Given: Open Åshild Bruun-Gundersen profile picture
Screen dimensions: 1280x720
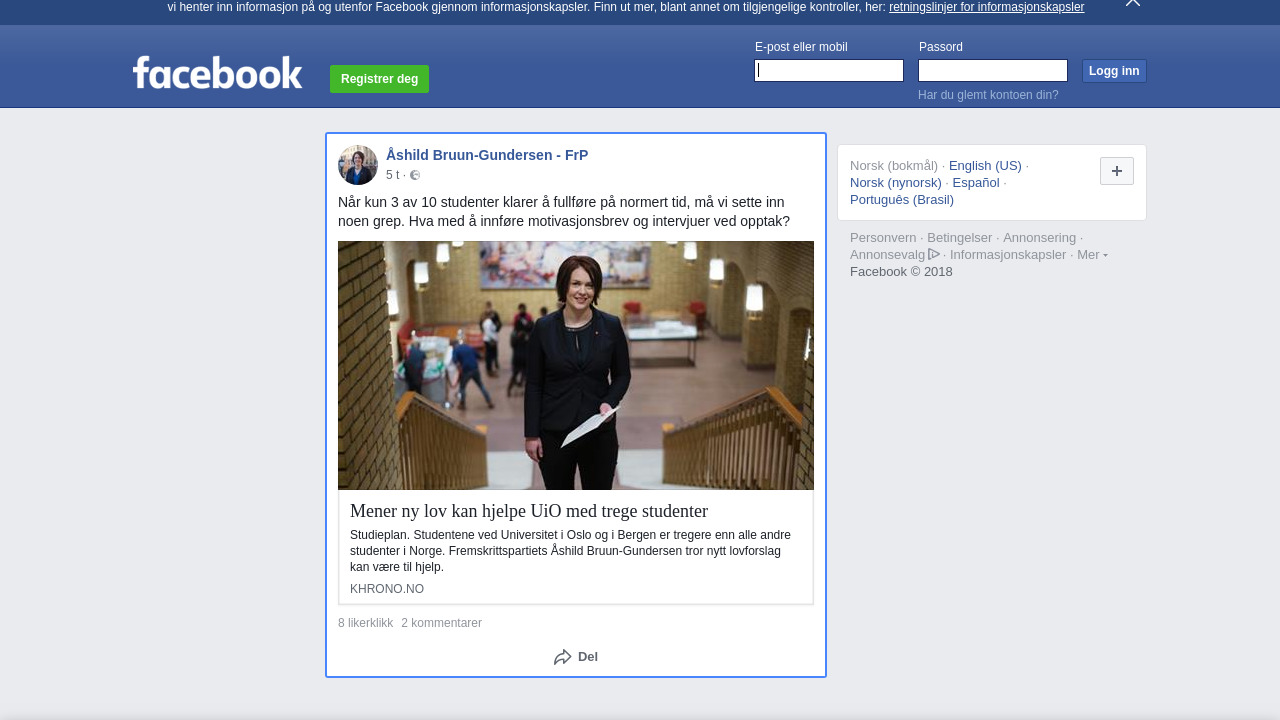Looking at the screenshot, I should 358,165.
